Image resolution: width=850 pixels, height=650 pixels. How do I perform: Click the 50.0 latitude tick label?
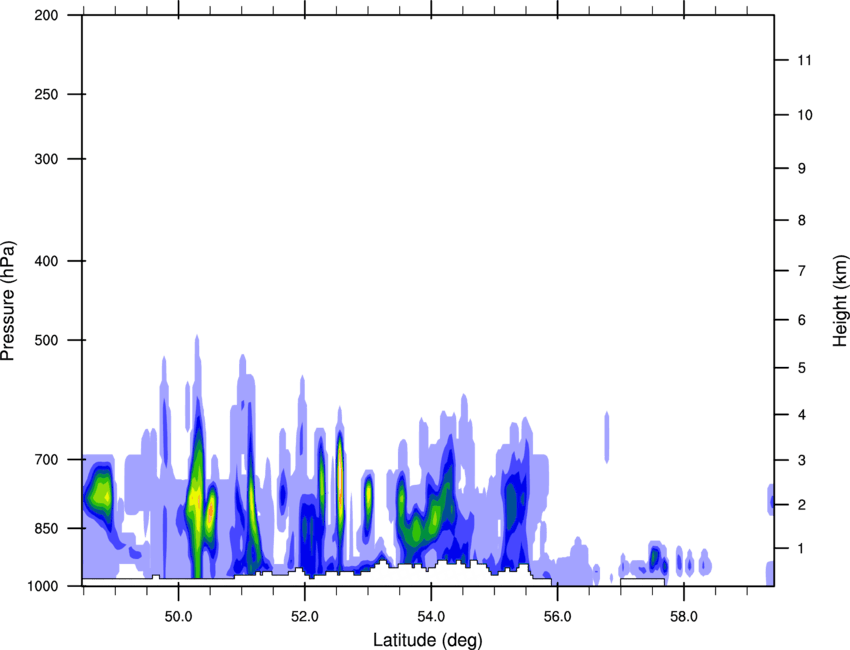coord(178,617)
